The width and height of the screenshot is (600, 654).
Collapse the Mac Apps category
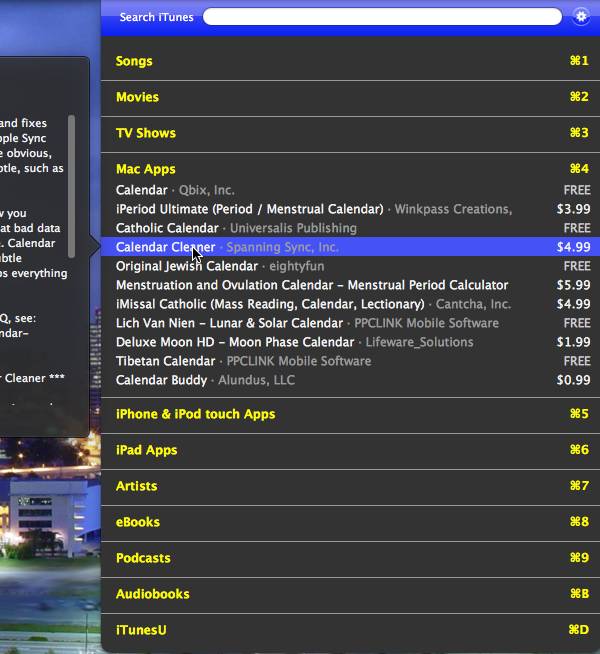point(350,169)
